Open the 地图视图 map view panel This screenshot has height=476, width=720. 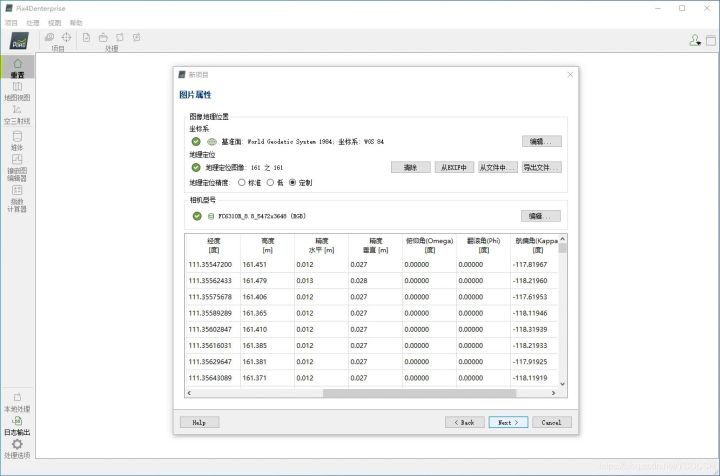coord(17,91)
